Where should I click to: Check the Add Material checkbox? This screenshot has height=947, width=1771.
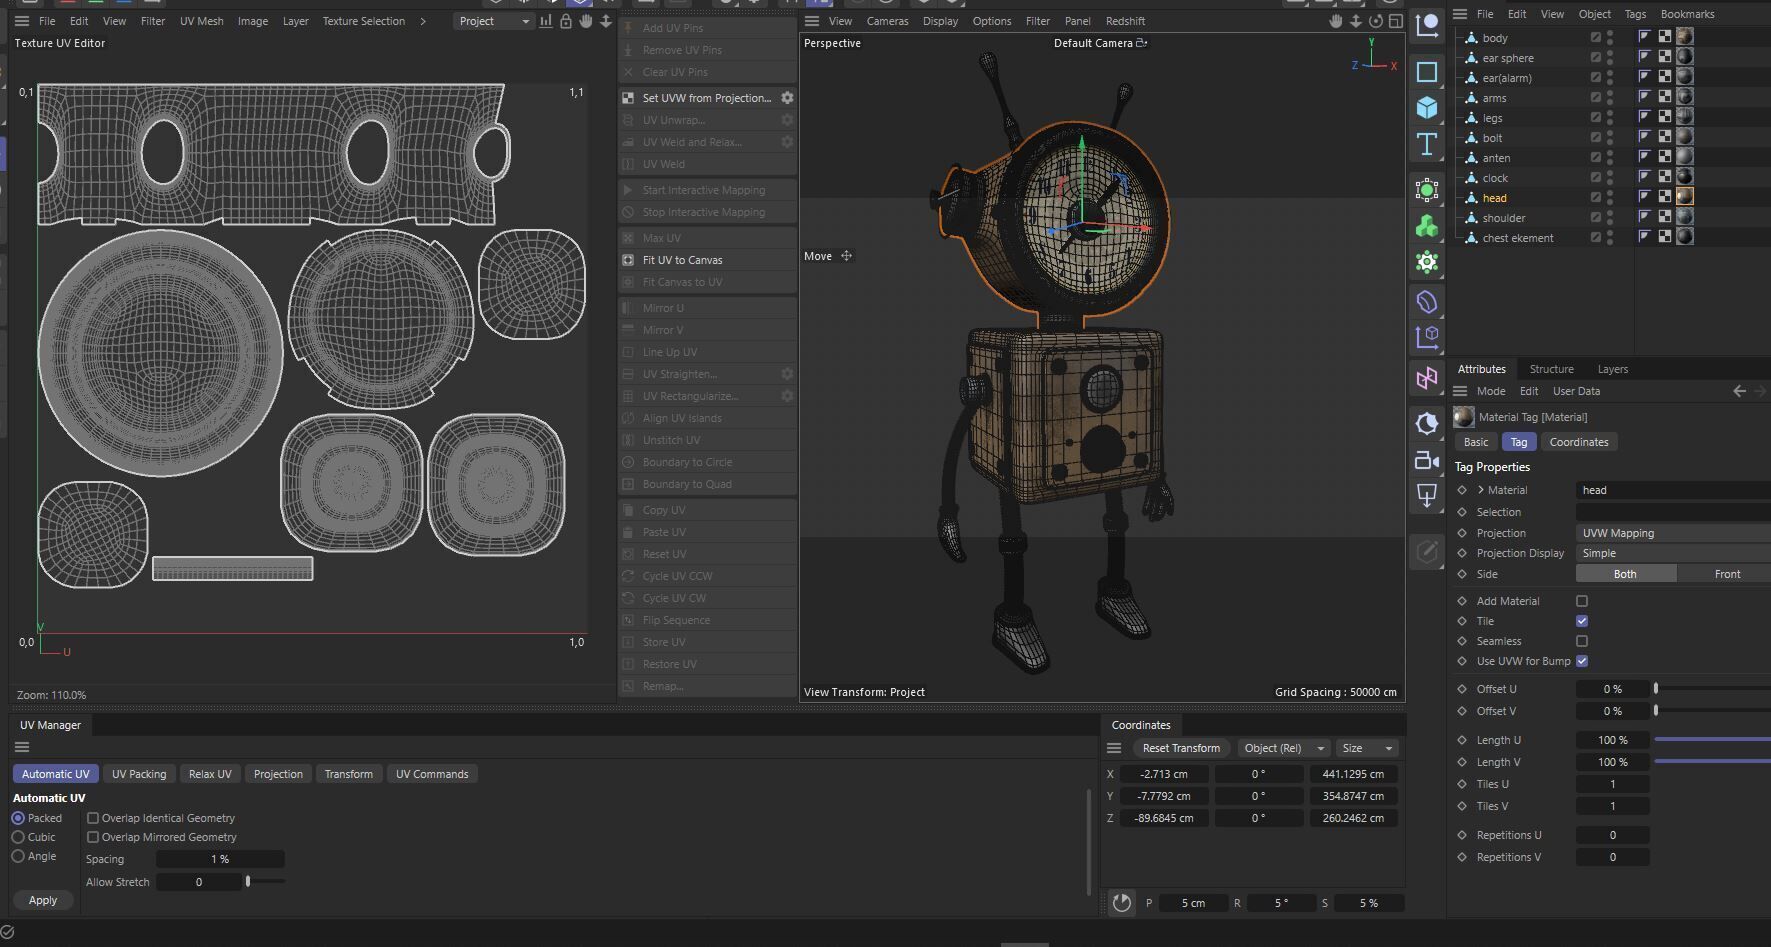(1582, 601)
